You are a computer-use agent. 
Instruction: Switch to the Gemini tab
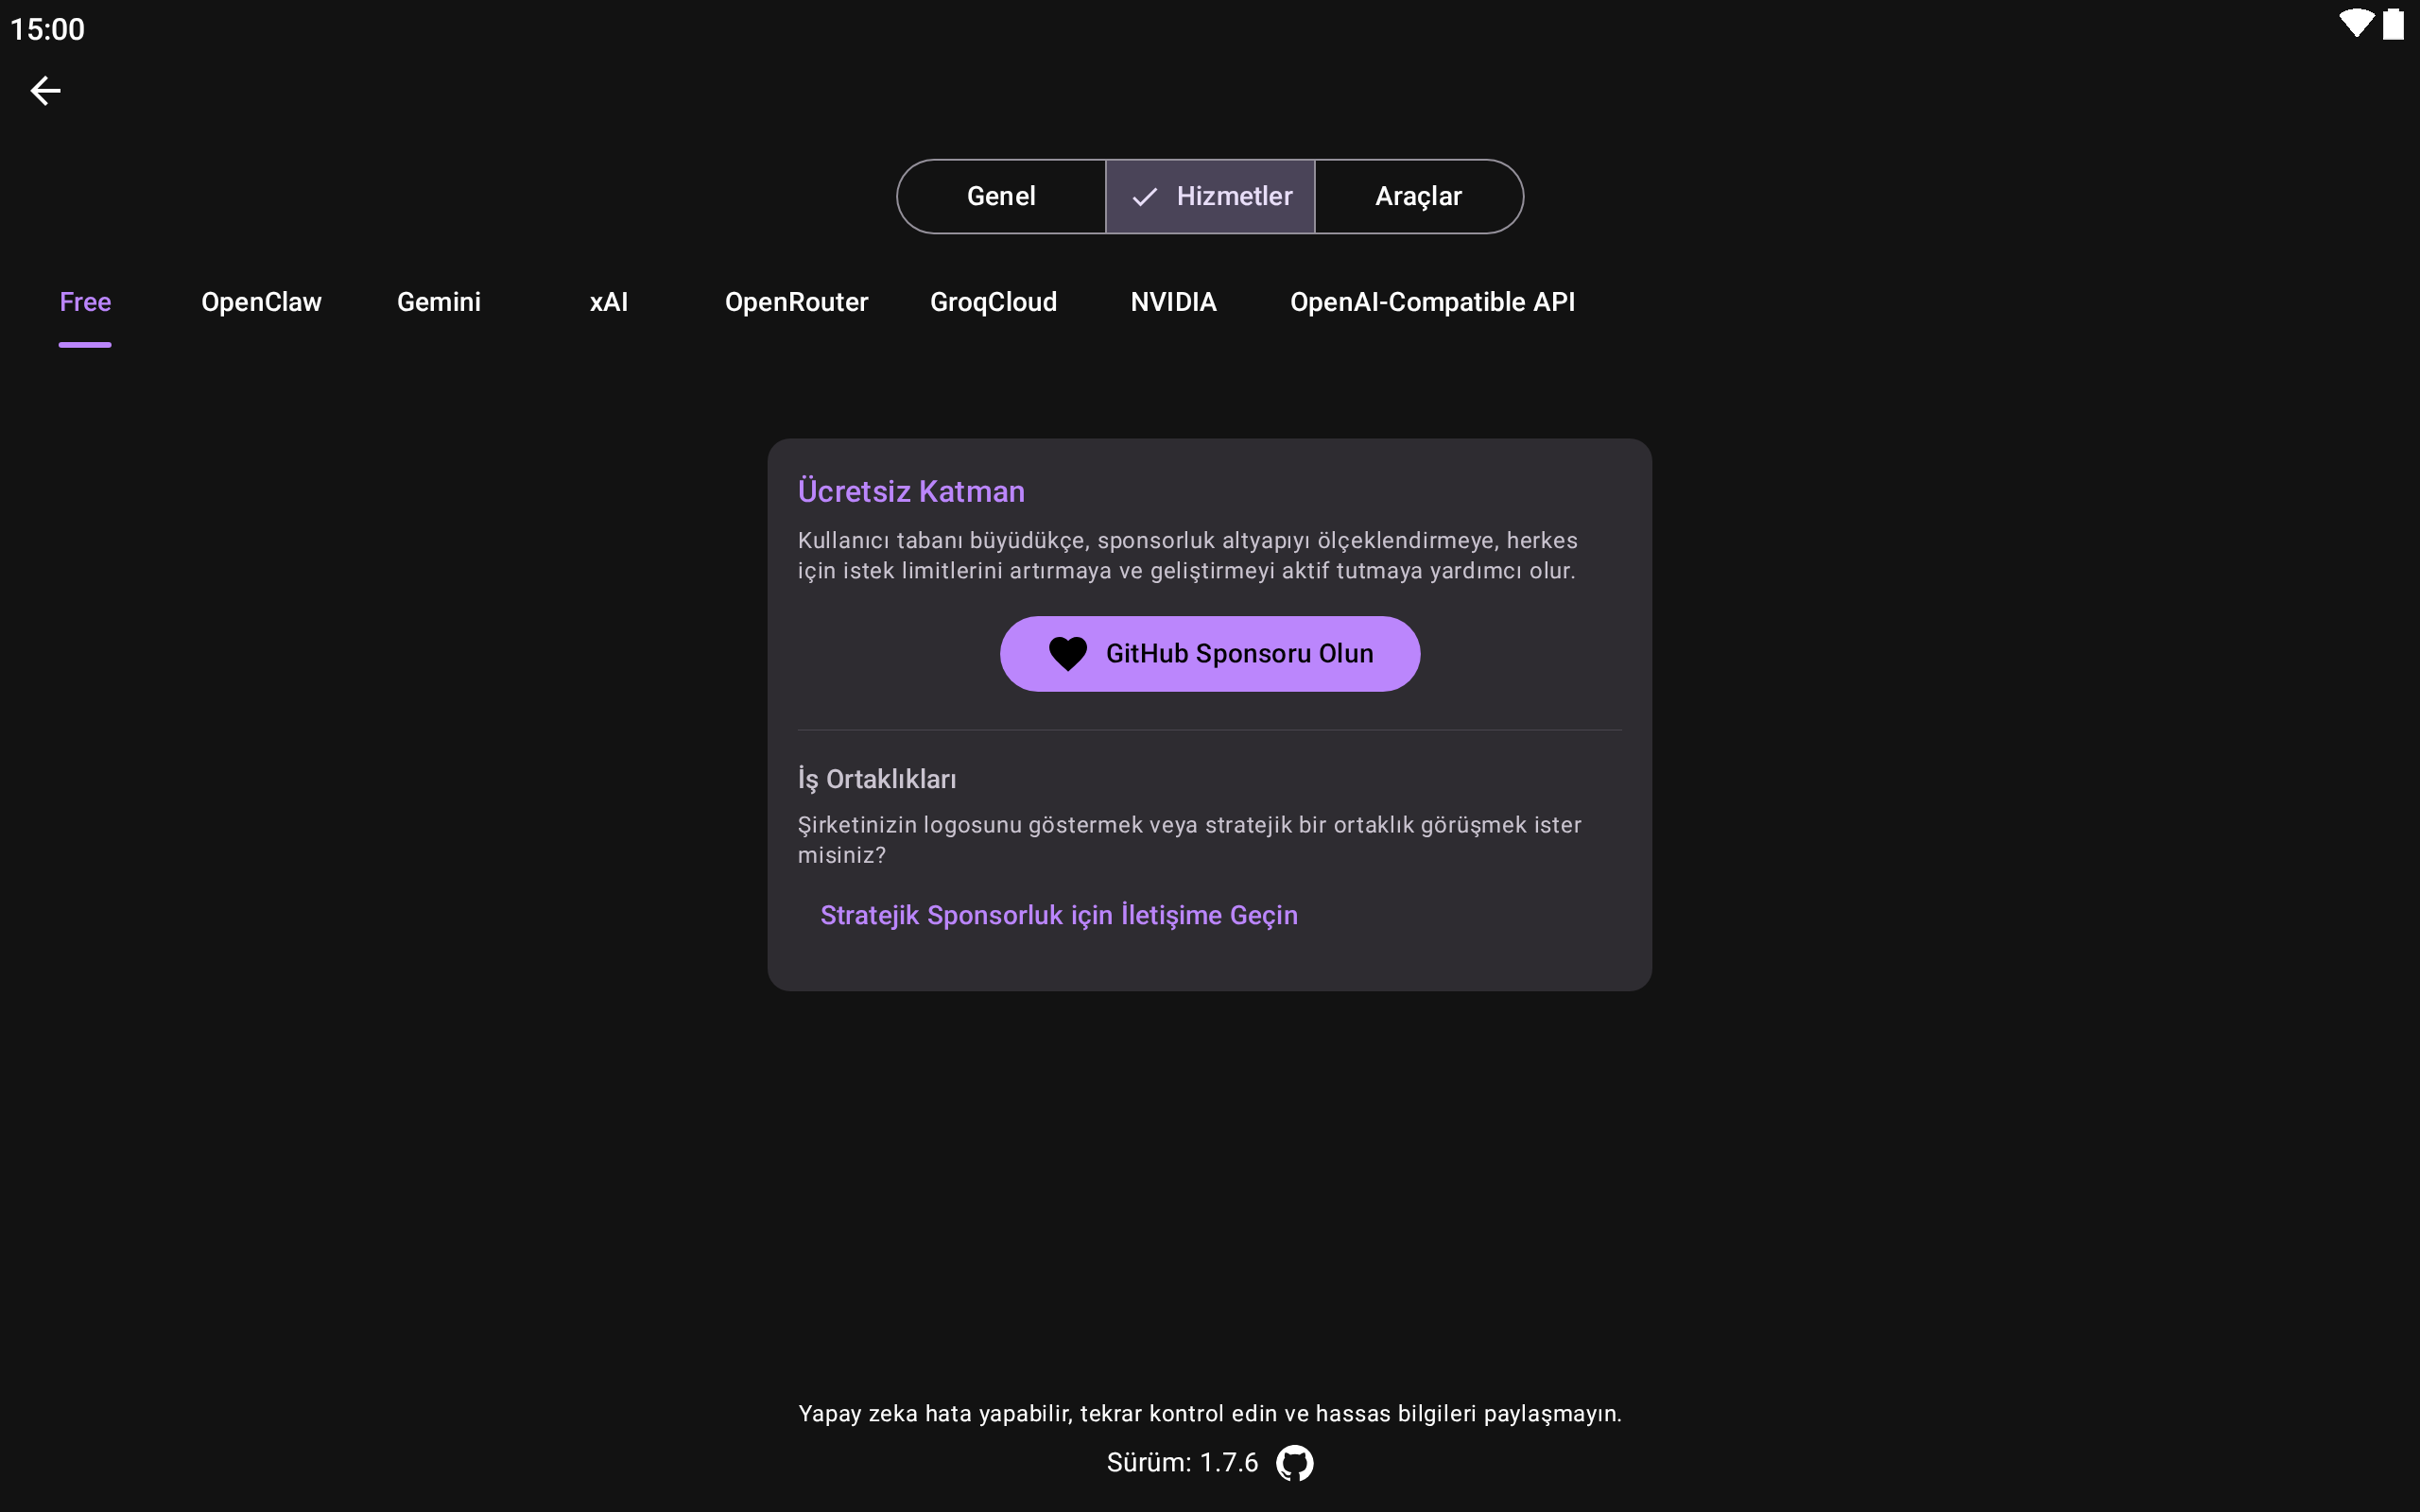tap(438, 302)
